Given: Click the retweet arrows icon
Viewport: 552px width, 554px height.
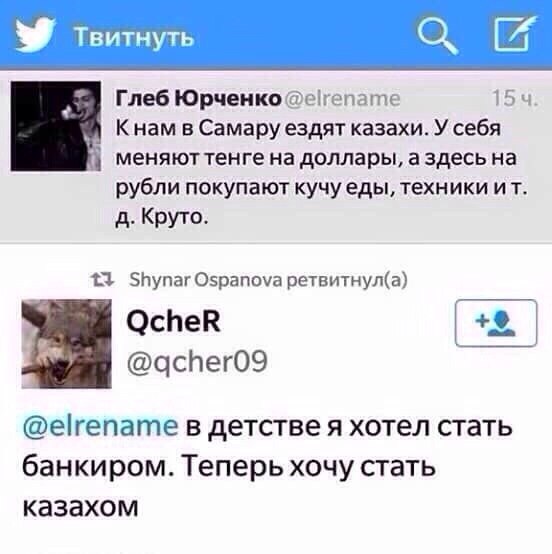Looking at the screenshot, I should (102, 280).
